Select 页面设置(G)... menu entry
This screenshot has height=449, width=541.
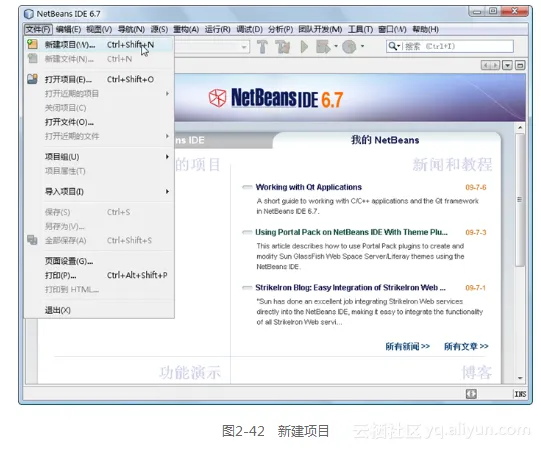click(99, 261)
